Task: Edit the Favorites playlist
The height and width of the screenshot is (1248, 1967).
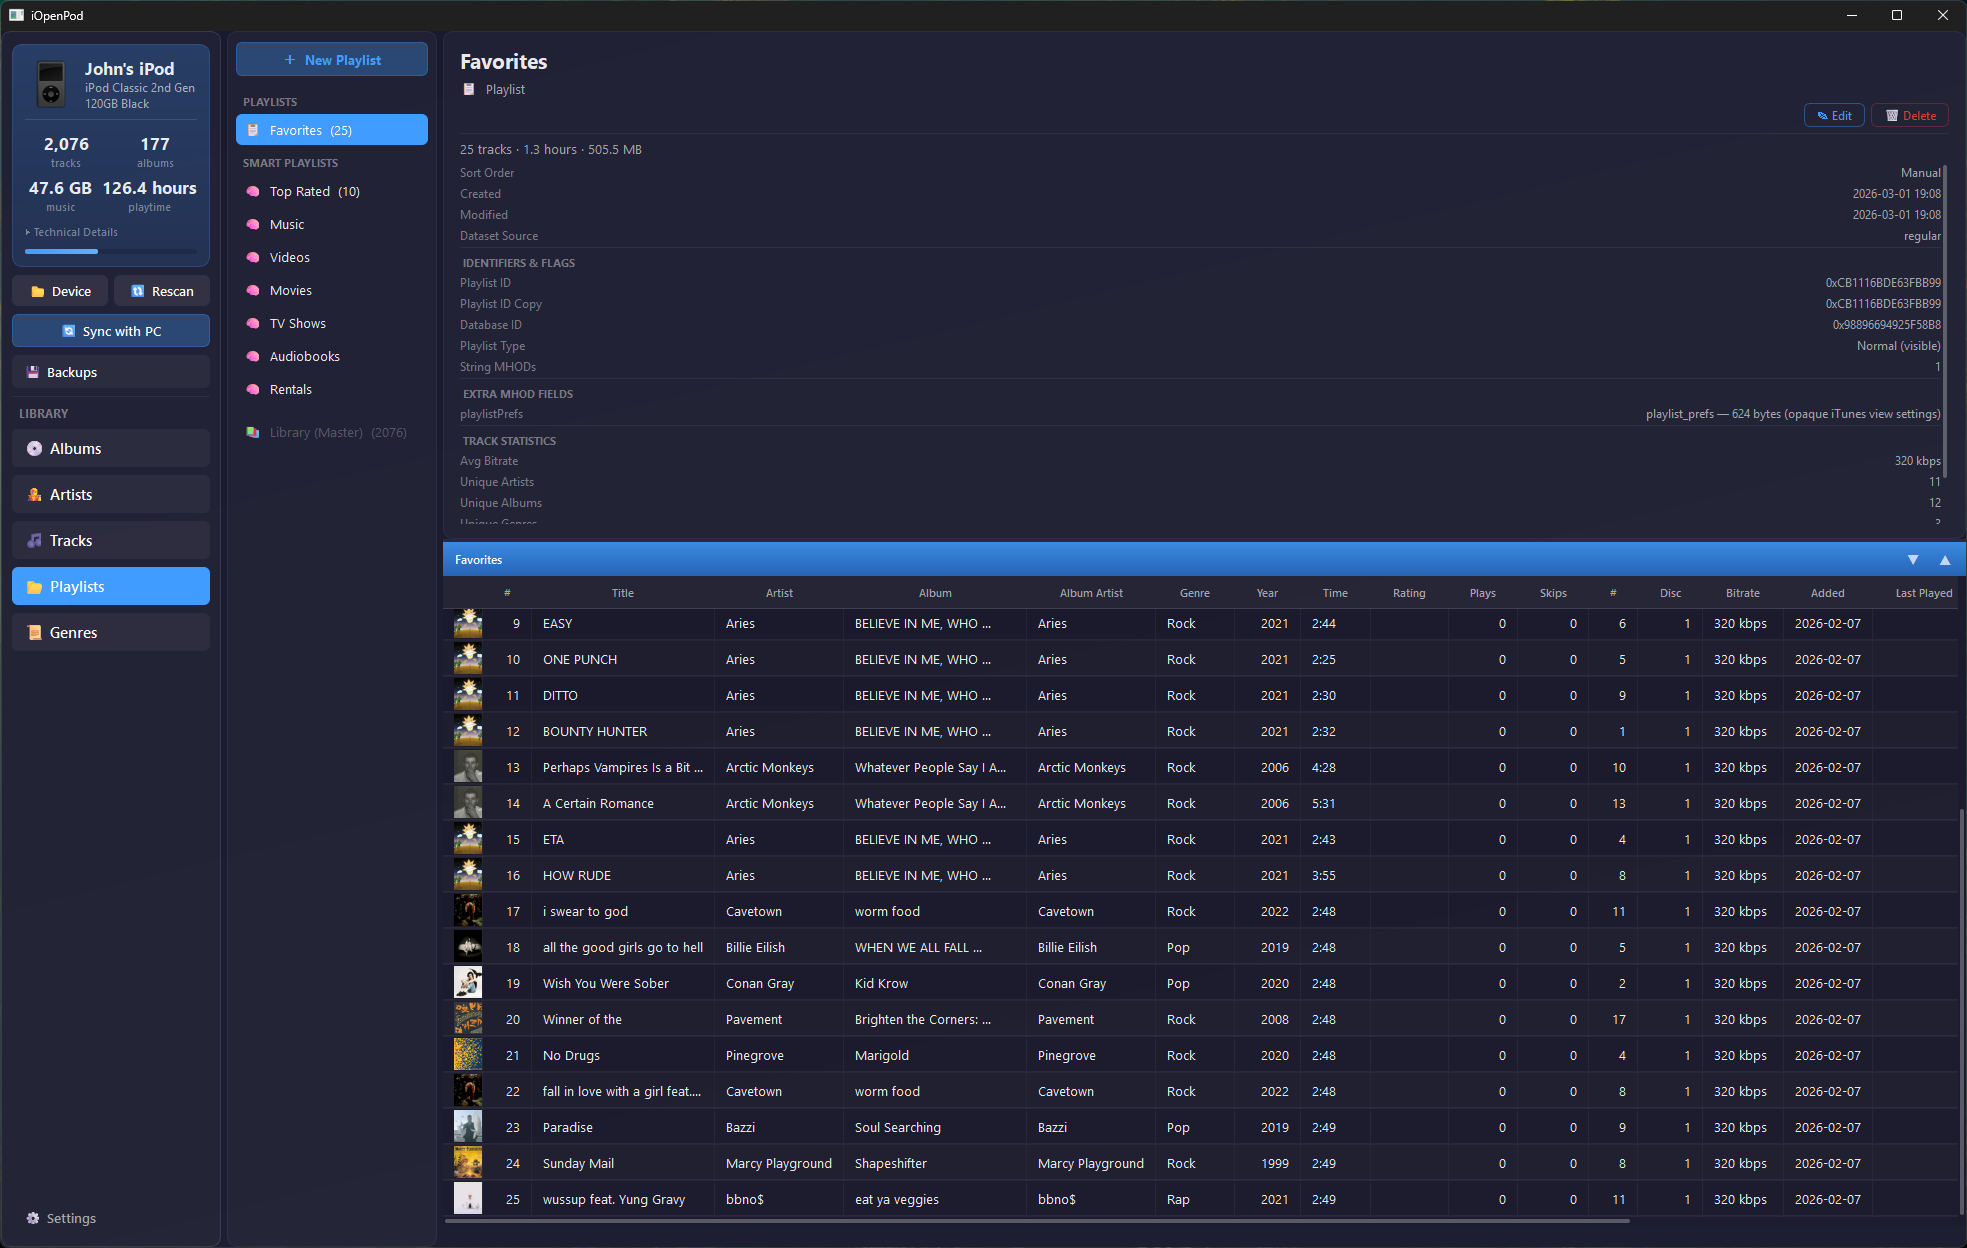Action: 1833,115
